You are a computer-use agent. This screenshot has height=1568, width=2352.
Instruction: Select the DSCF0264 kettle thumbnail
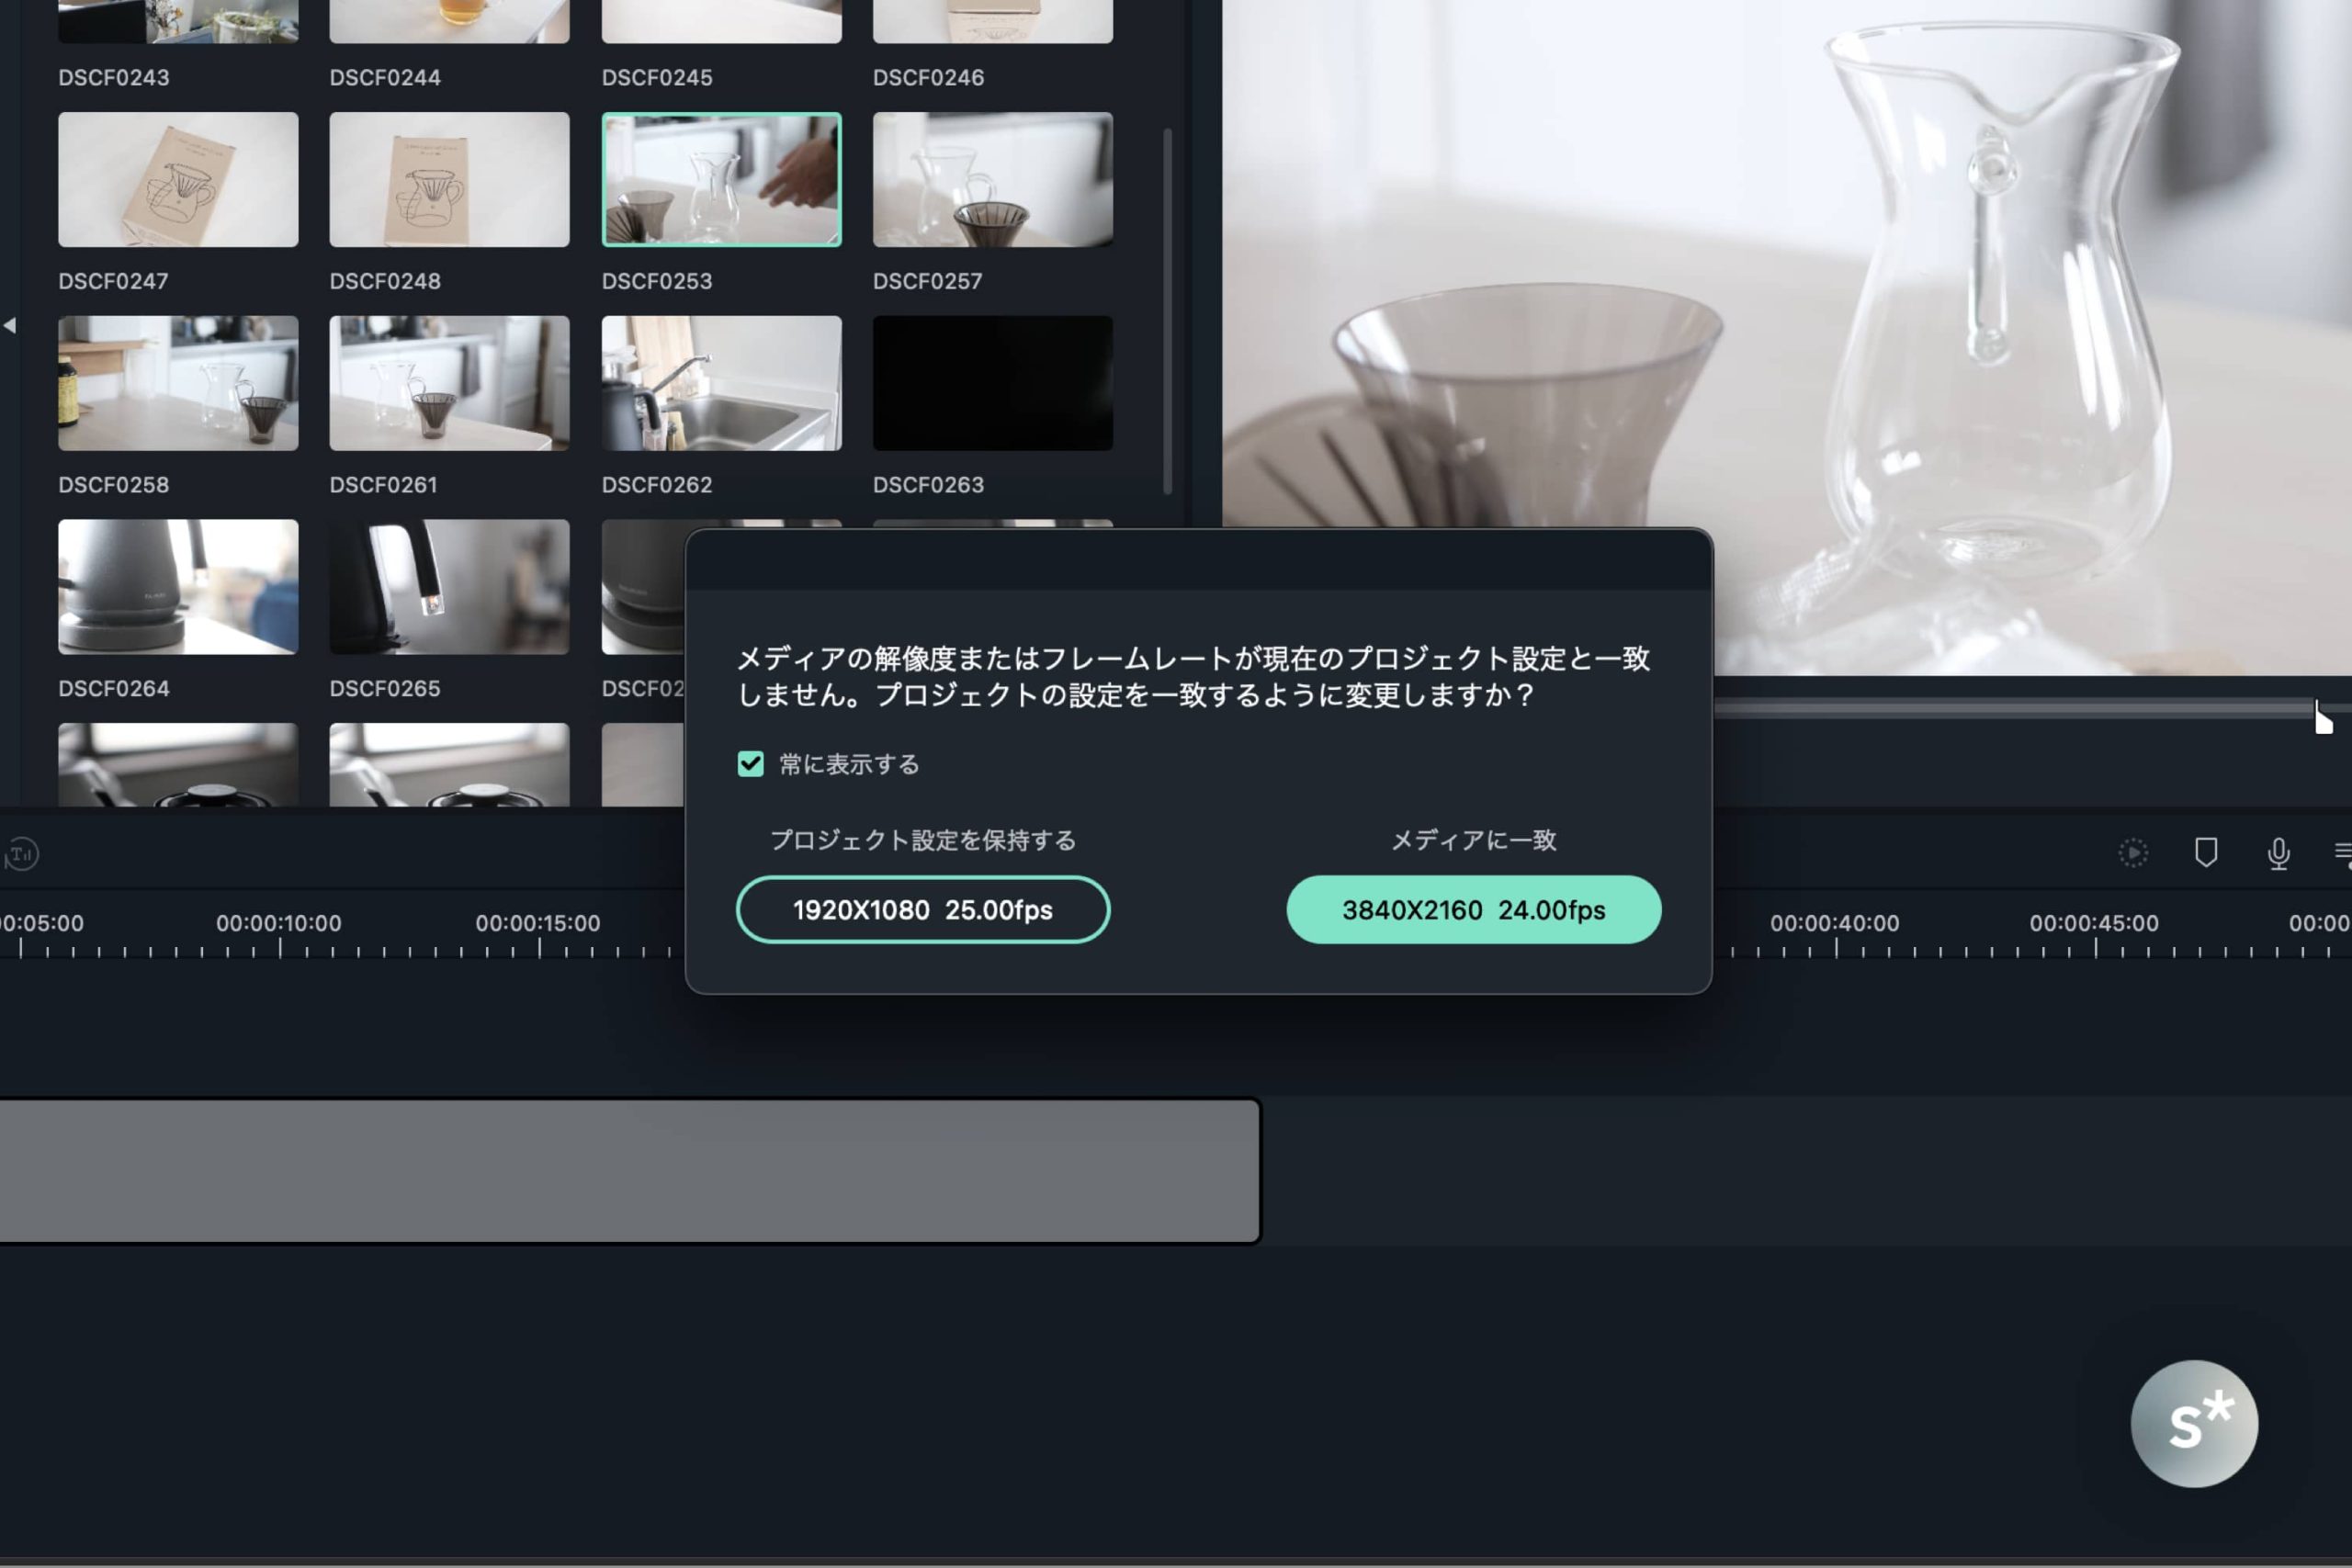pyautogui.click(x=178, y=587)
